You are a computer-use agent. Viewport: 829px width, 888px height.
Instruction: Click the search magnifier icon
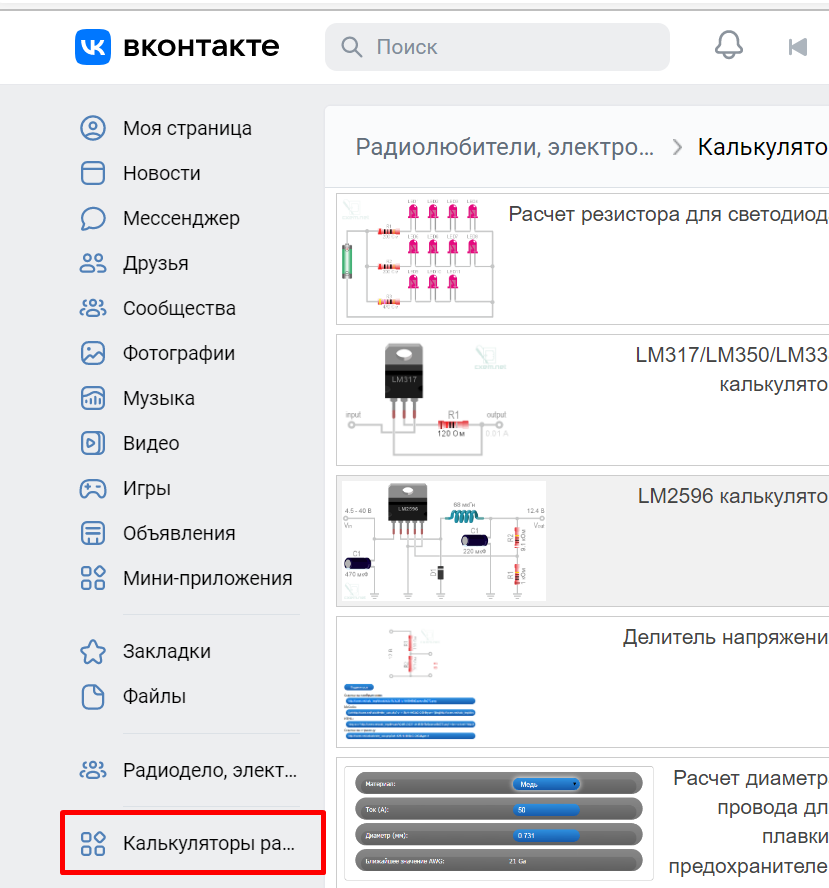tap(352, 47)
